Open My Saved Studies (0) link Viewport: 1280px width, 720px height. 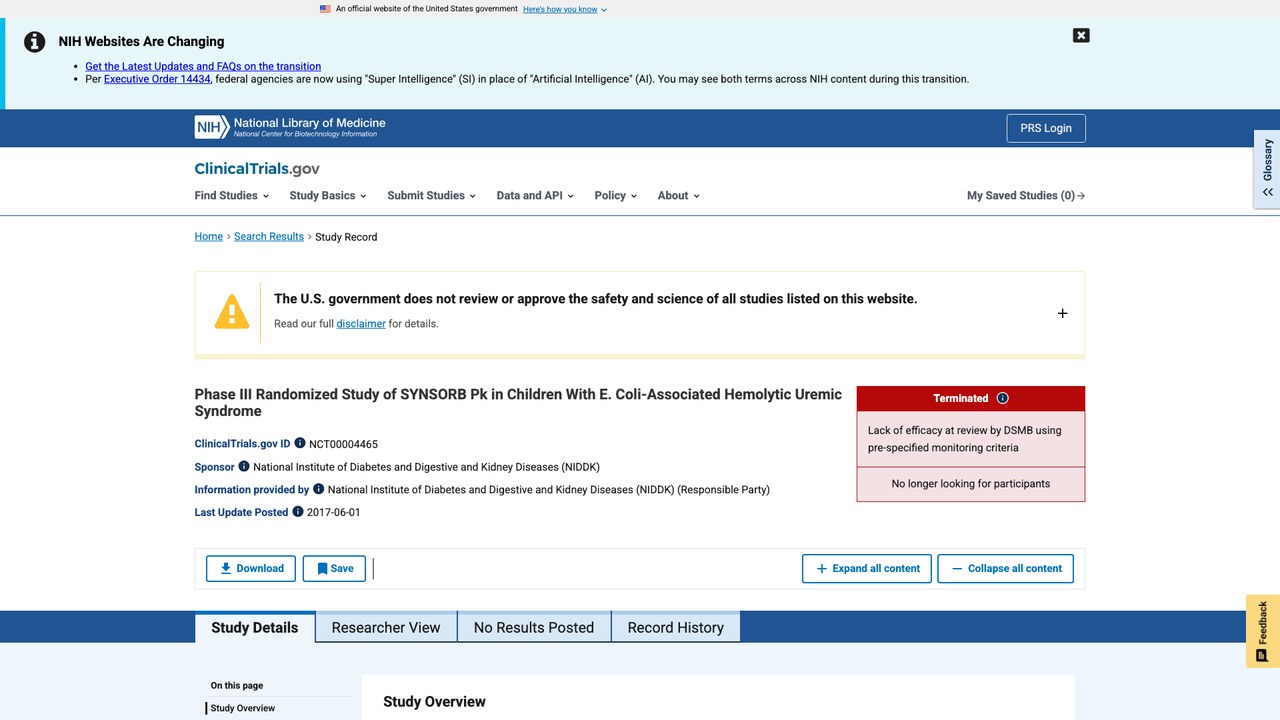[x=1026, y=196]
